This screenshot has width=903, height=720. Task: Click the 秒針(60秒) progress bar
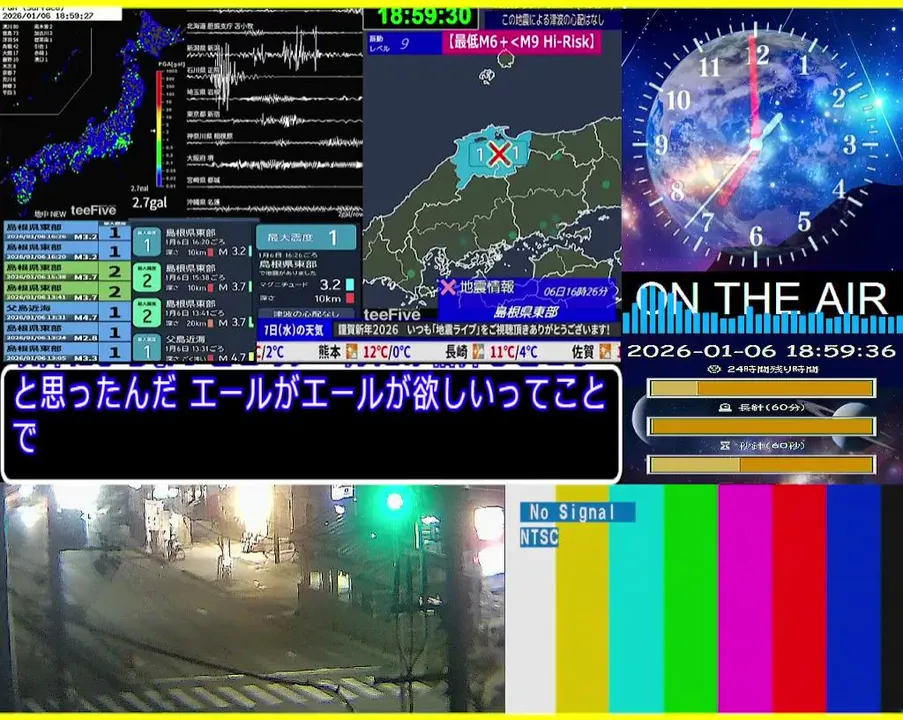[762, 464]
